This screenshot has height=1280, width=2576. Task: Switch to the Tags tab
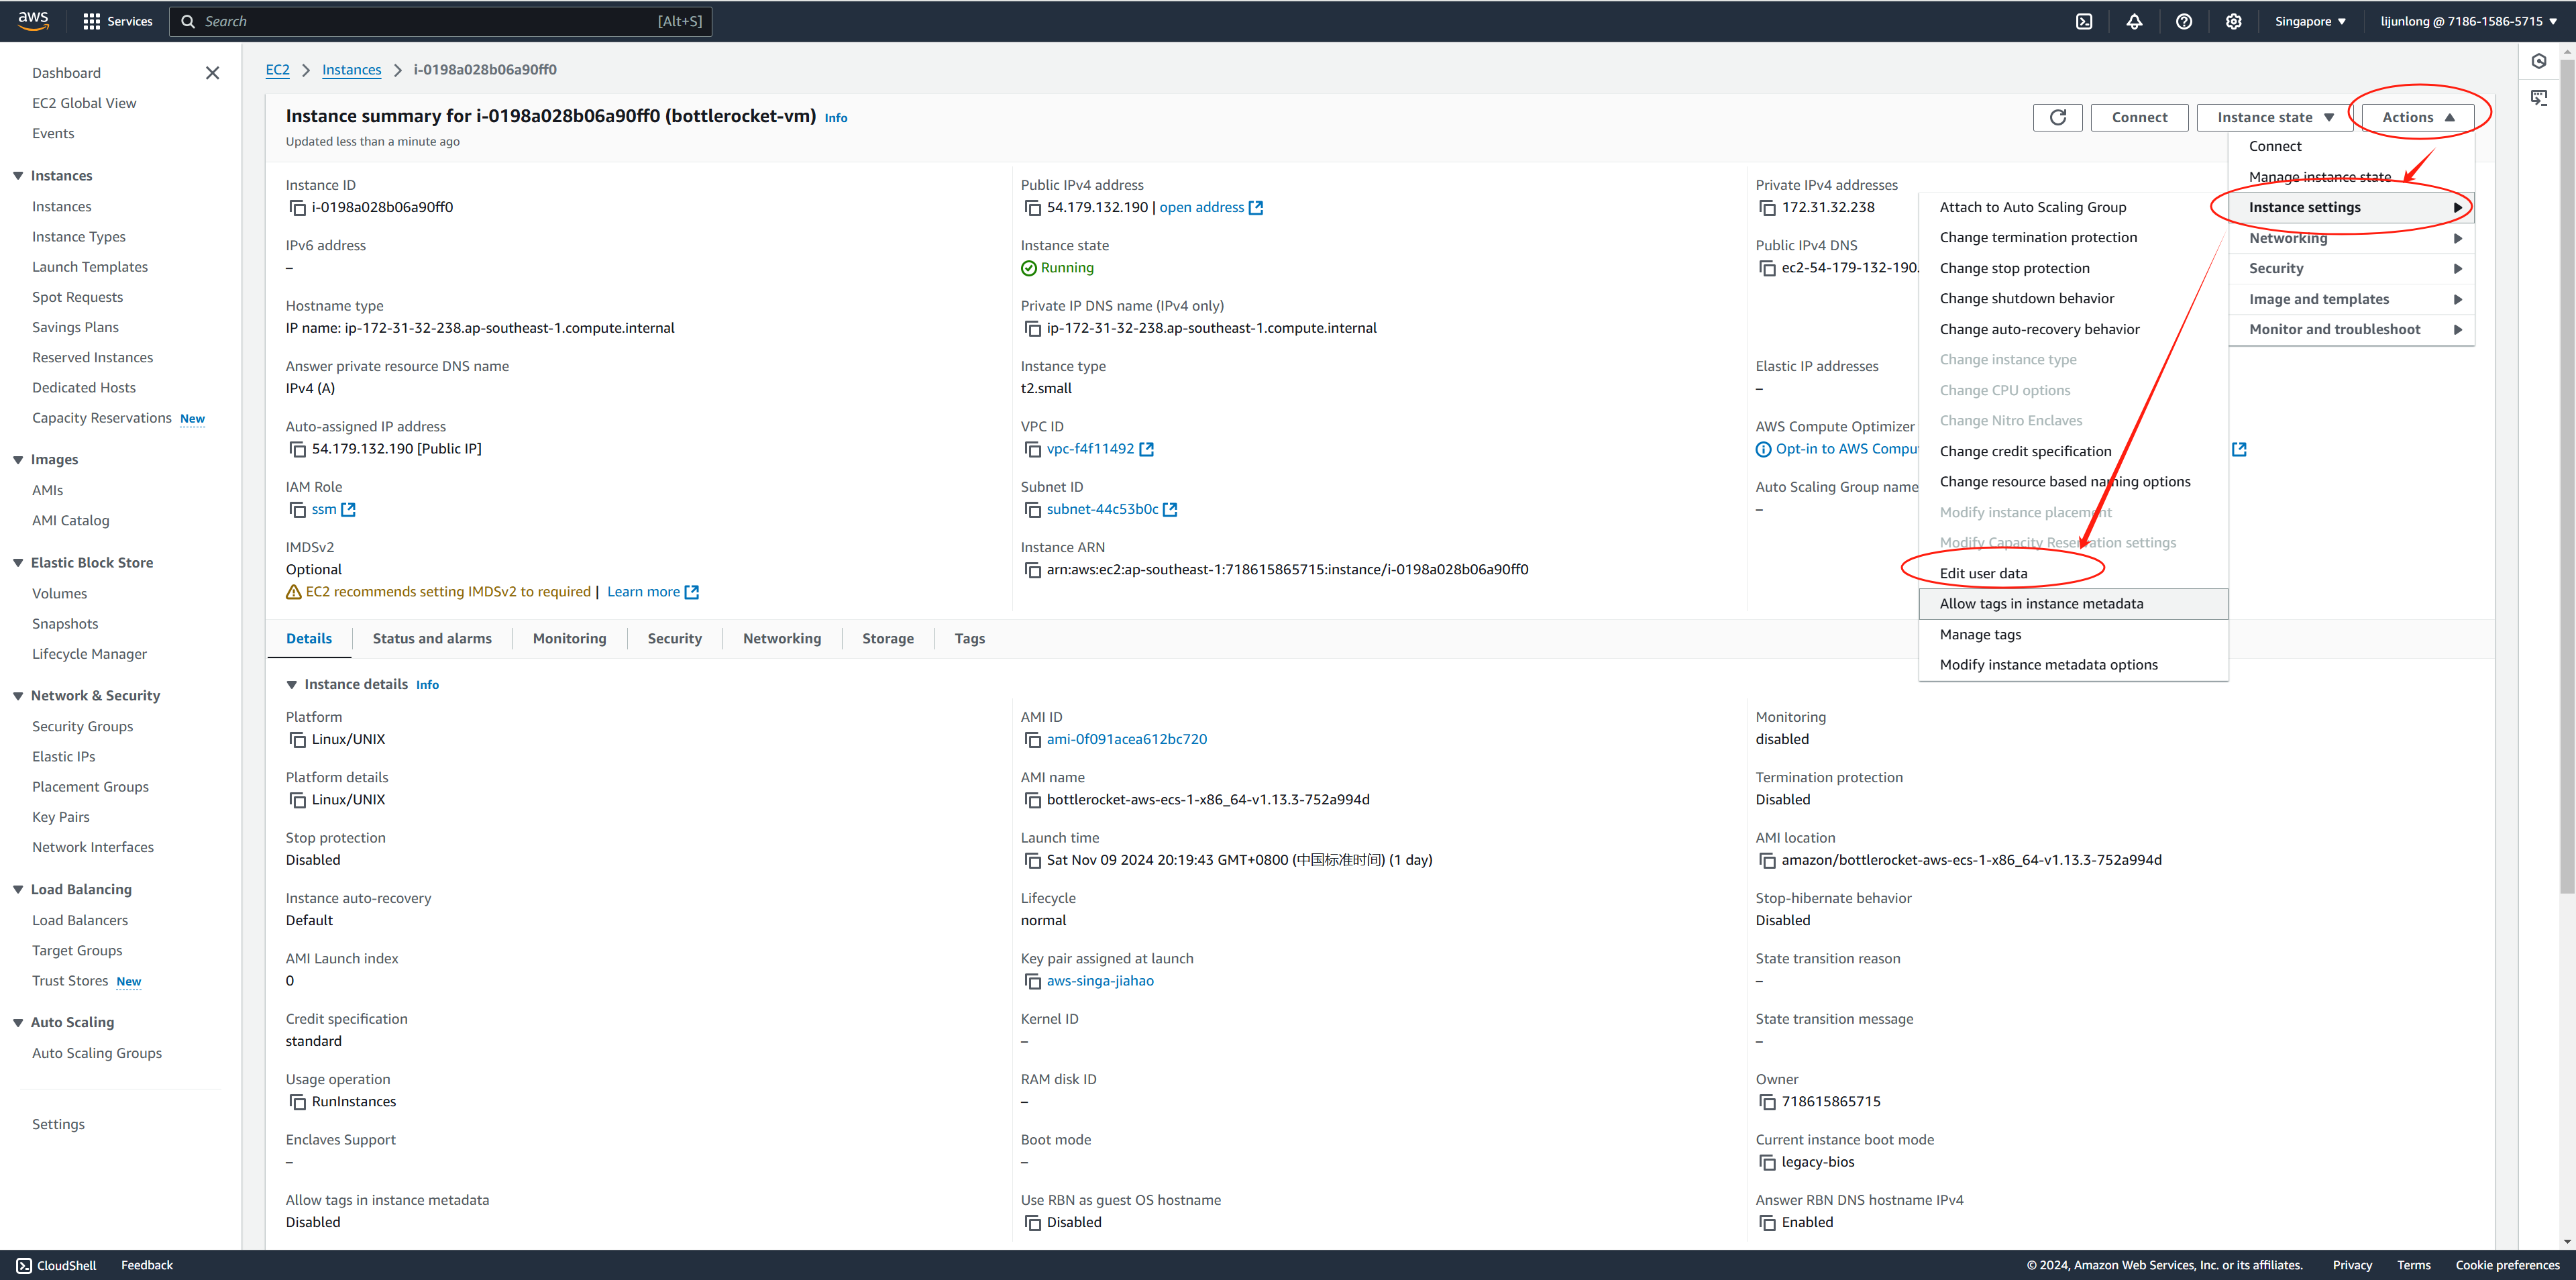pos(969,639)
